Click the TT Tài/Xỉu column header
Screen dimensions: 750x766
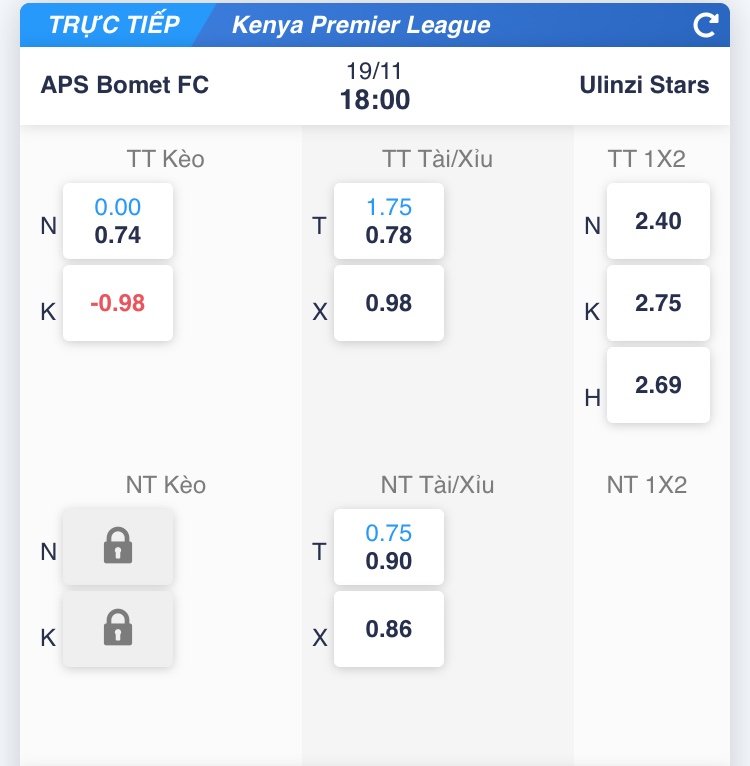point(437,159)
